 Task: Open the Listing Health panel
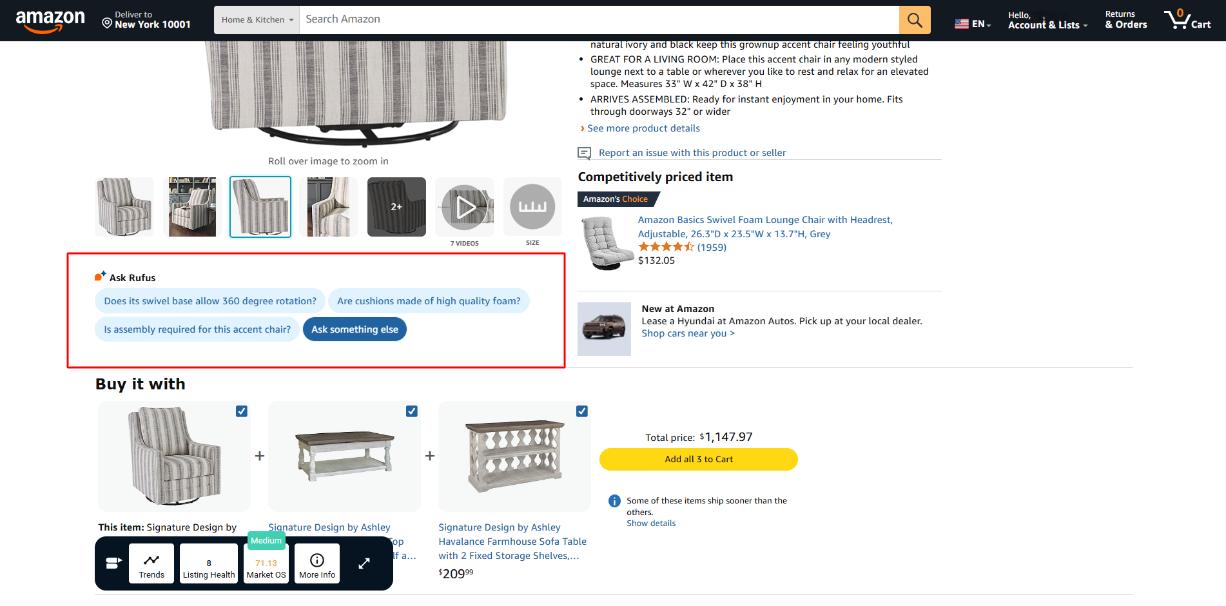(208, 563)
